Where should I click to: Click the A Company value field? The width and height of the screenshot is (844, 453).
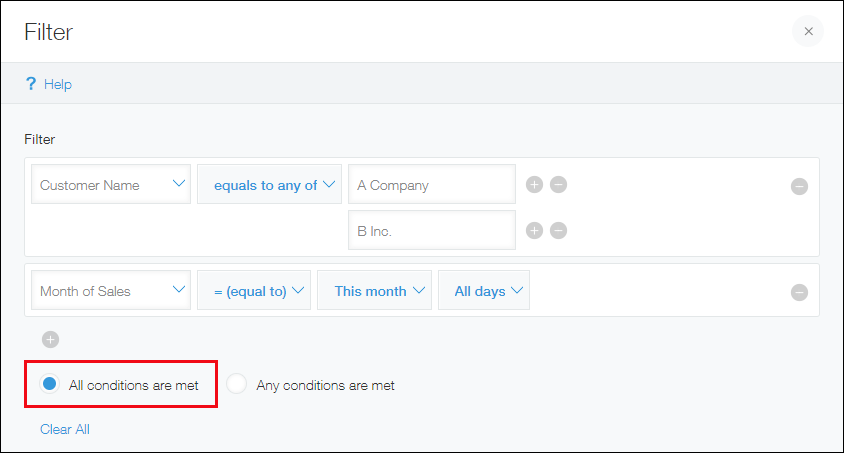click(x=431, y=185)
